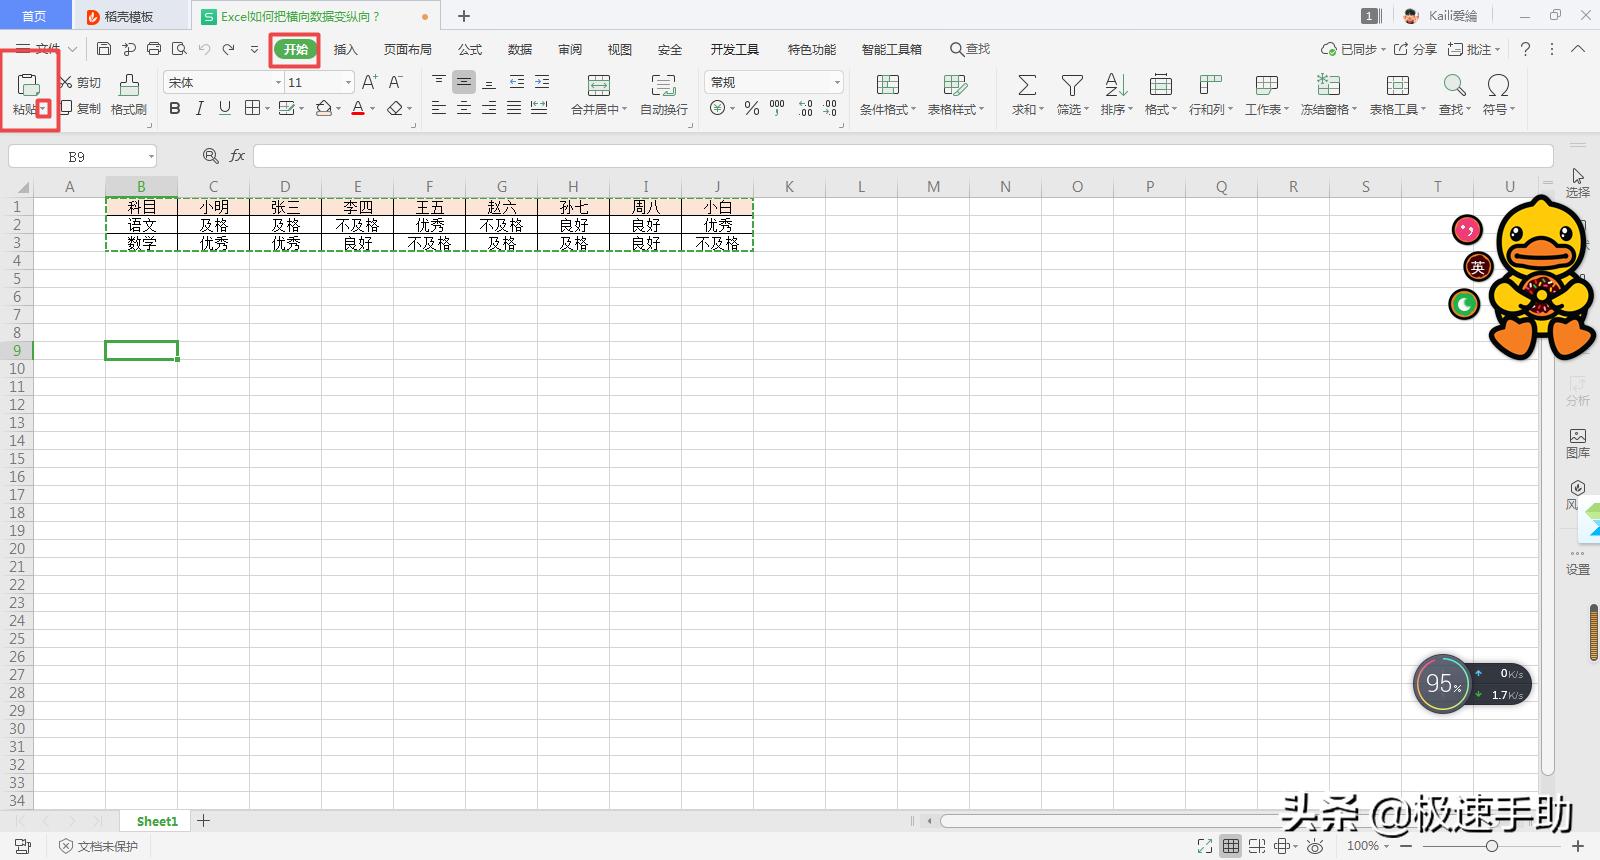Toggle italic formatting

(x=199, y=108)
